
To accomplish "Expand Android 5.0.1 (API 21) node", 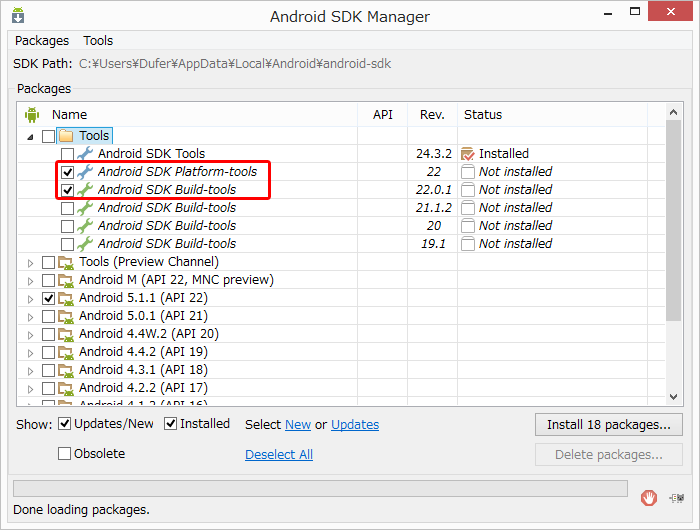I will [30, 317].
